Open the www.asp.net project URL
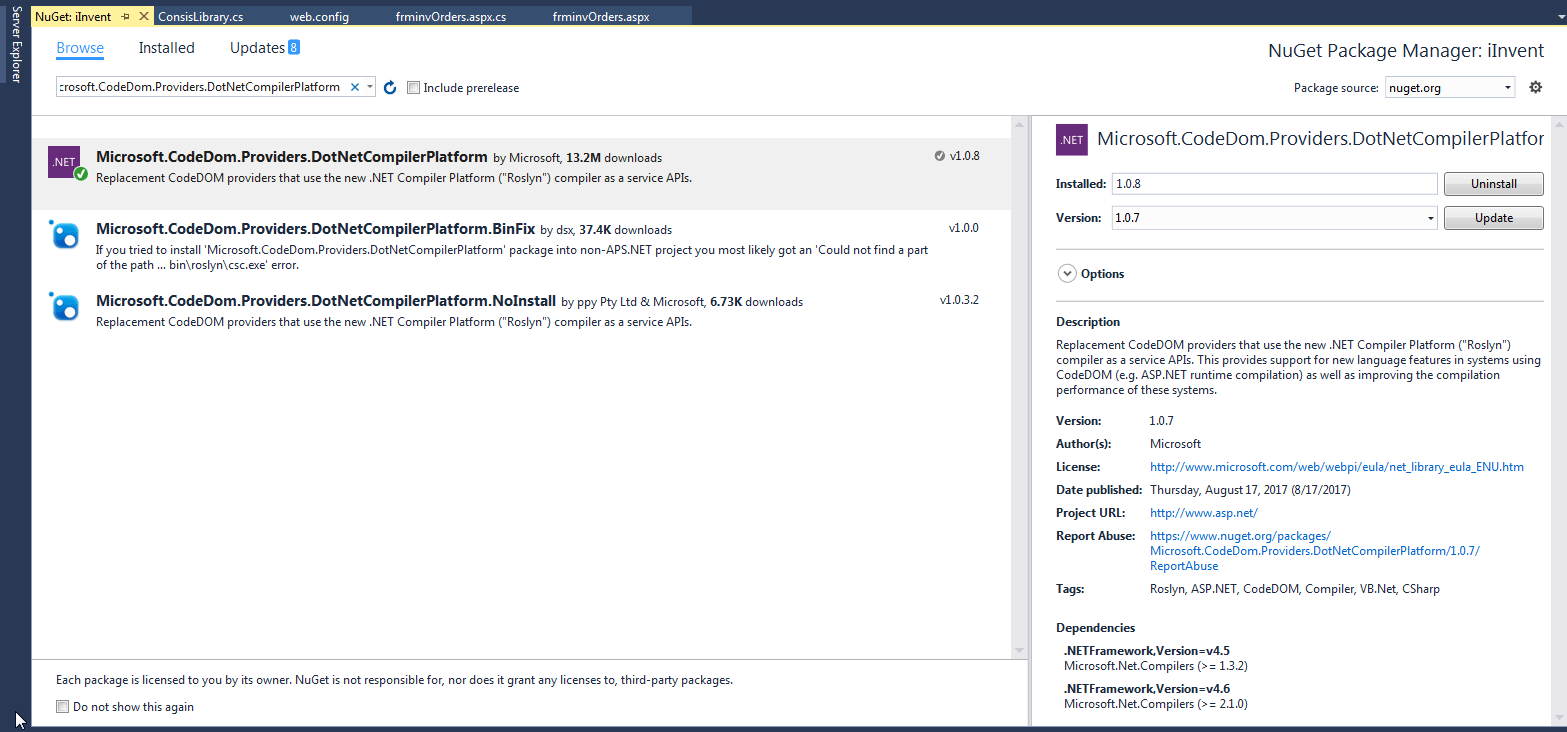The image size is (1567, 732). point(1204,513)
